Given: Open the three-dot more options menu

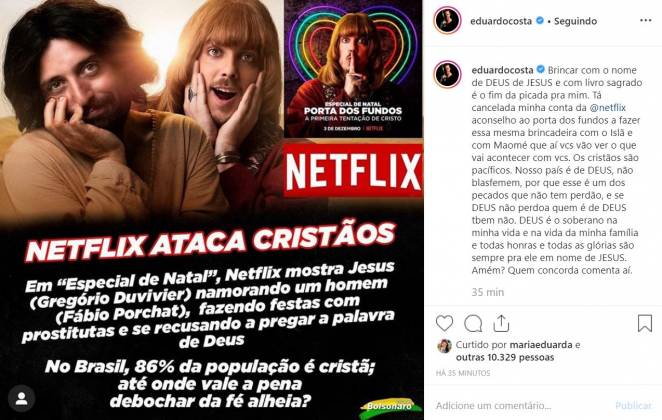Looking at the screenshot, I should click(x=646, y=21).
